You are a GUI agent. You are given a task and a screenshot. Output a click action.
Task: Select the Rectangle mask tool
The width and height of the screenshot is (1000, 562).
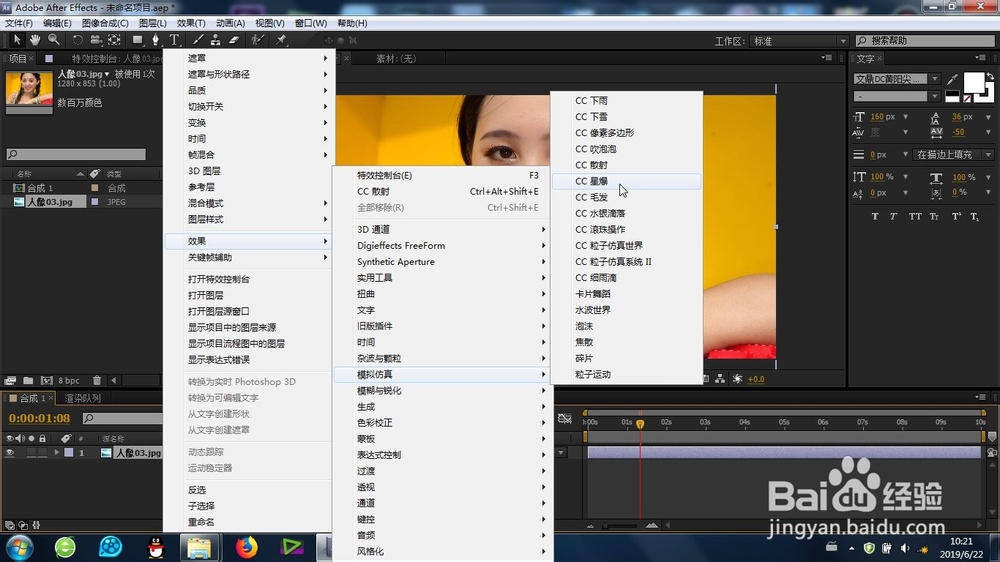pyautogui.click(x=137, y=40)
